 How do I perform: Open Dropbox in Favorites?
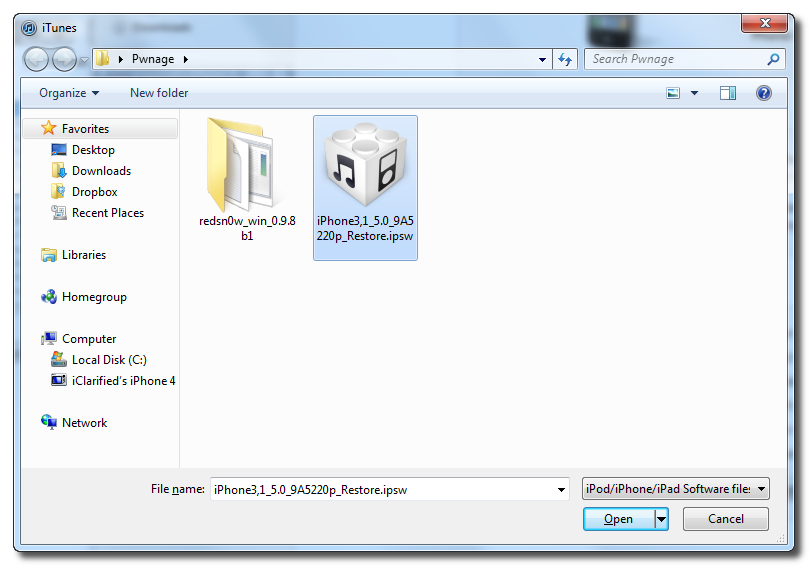(94, 192)
